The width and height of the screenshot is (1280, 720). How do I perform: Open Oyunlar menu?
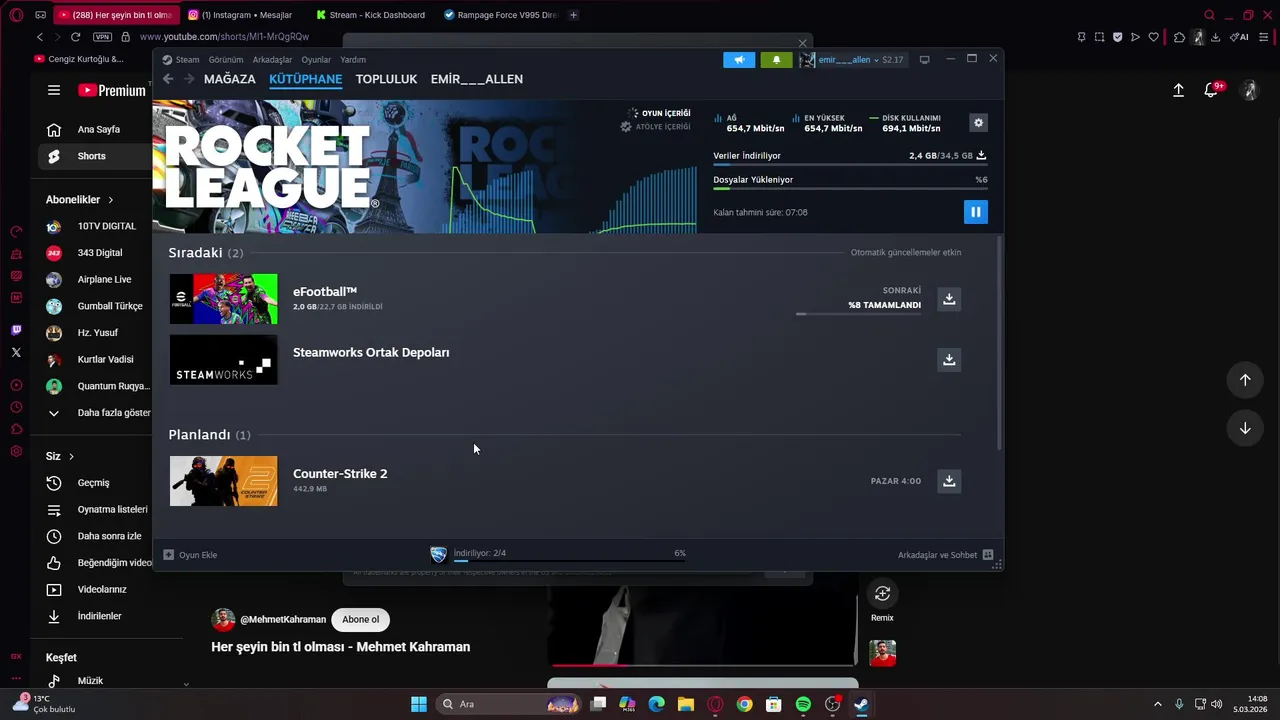click(x=316, y=60)
